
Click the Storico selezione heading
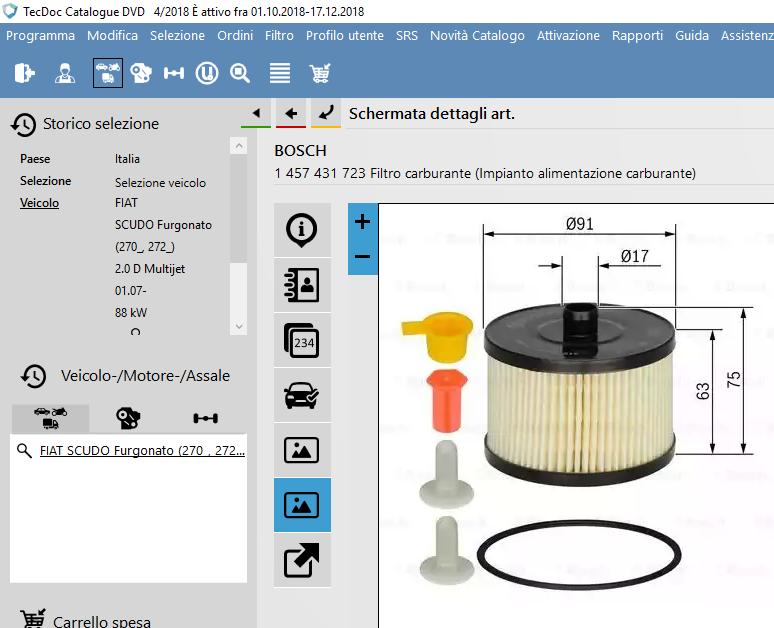pyautogui.click(x=101, y=123)
